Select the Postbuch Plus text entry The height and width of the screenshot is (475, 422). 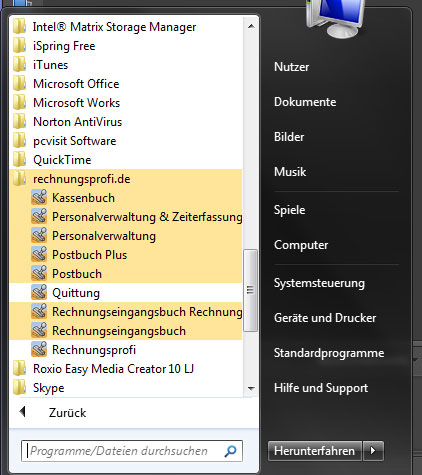pyautogui.click(x=90, y=255)
